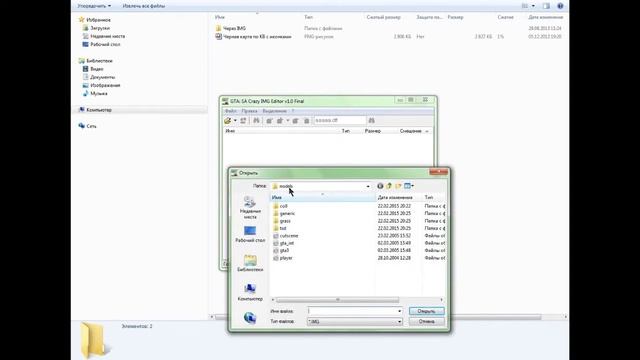
Task: Click the search text field in IMG Editor toolbar
Action: point(340,120)
